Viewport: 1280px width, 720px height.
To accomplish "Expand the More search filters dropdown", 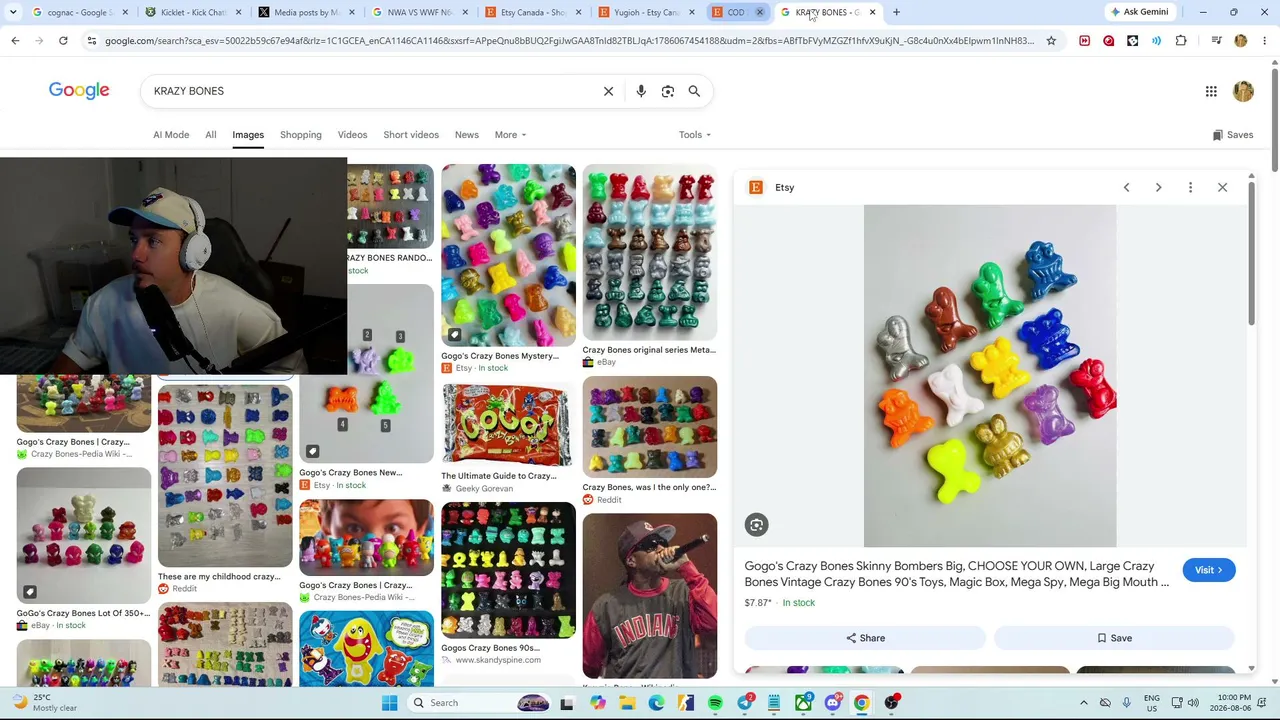I will (x=510, y=135).
